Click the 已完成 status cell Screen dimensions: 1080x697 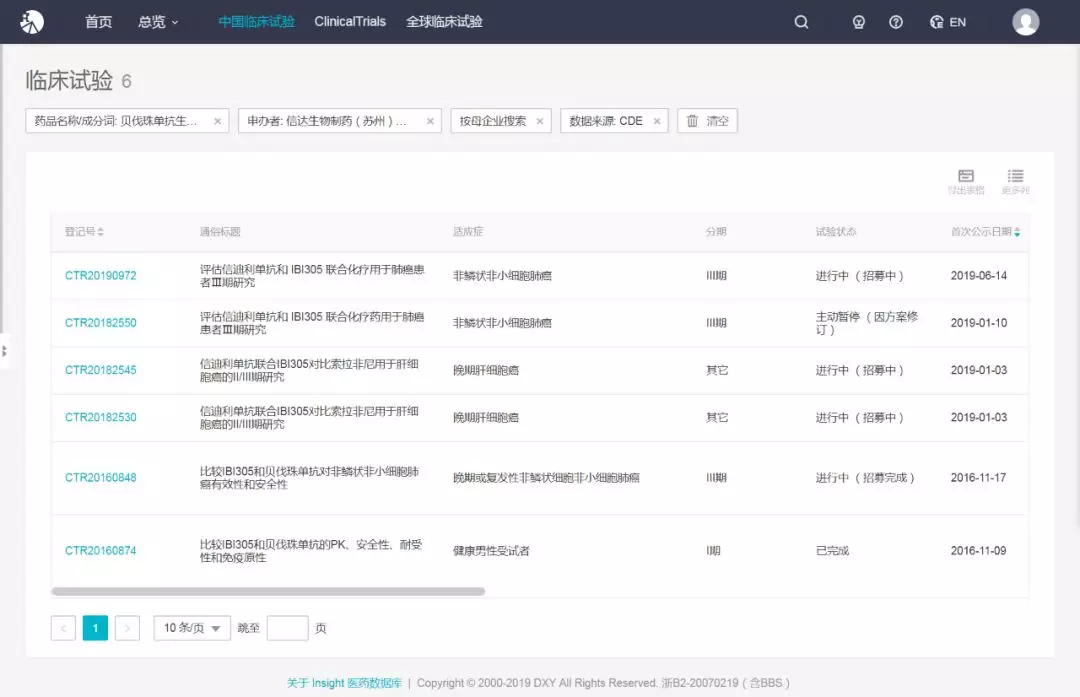pos(833,551)
